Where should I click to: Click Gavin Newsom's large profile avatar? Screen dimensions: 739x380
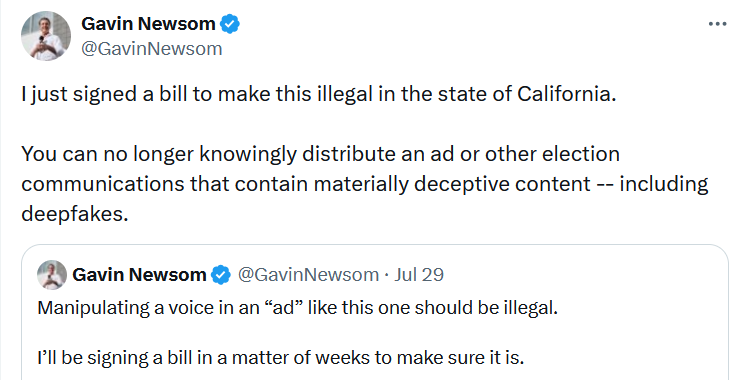pyautogui.click(x=46, y=36)
